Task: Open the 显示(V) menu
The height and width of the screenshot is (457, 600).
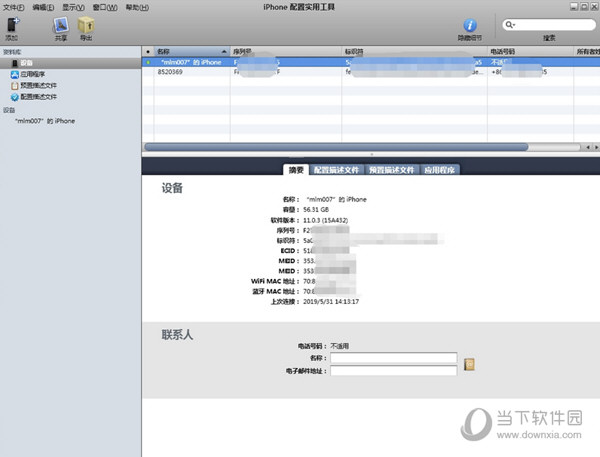Action: click(x=73, y=7)
